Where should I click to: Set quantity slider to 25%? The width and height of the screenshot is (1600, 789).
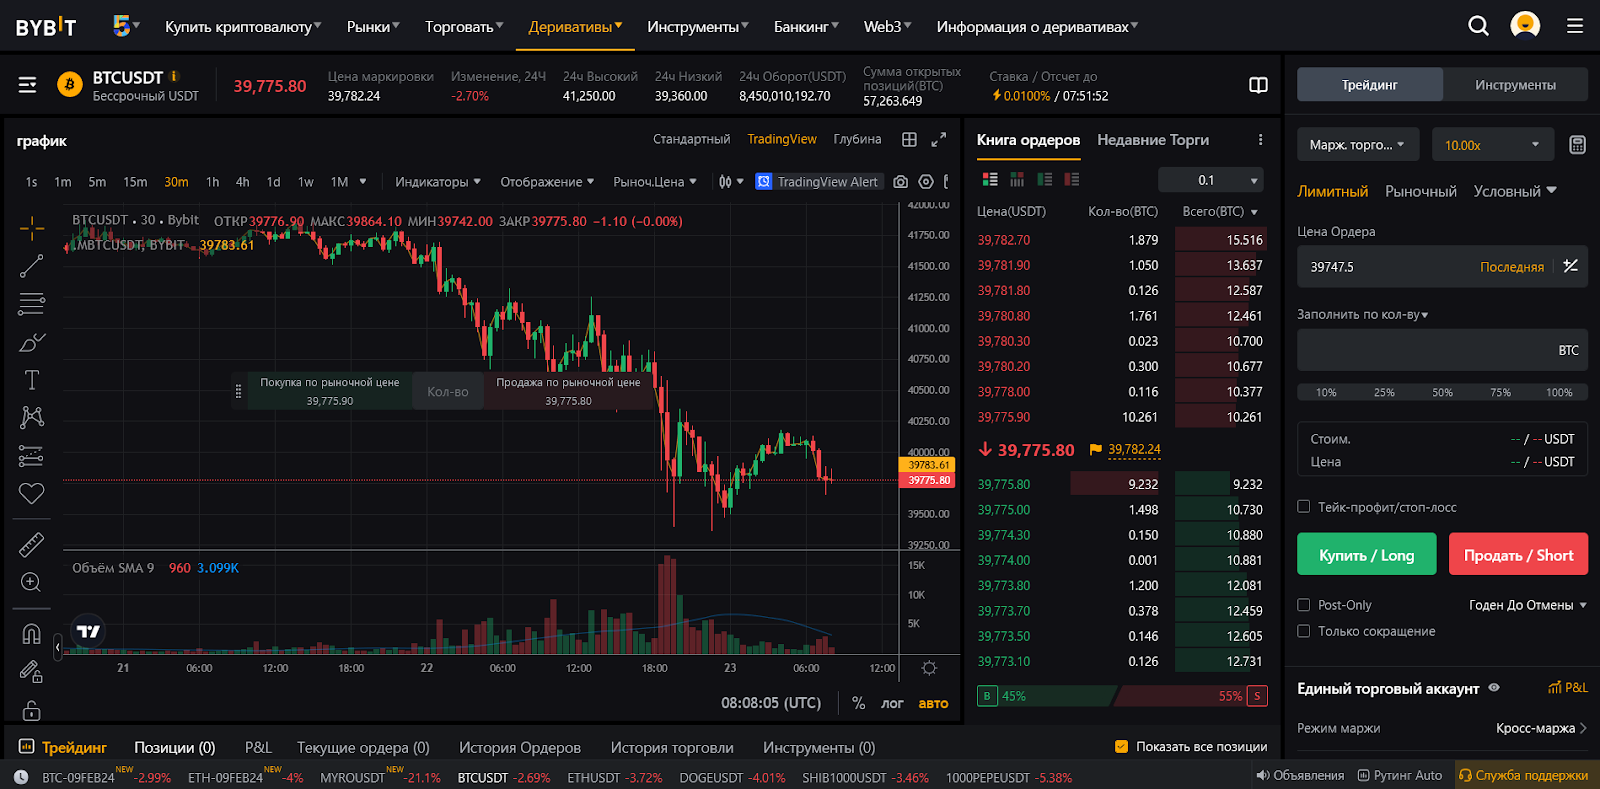tap(1384, 392)
